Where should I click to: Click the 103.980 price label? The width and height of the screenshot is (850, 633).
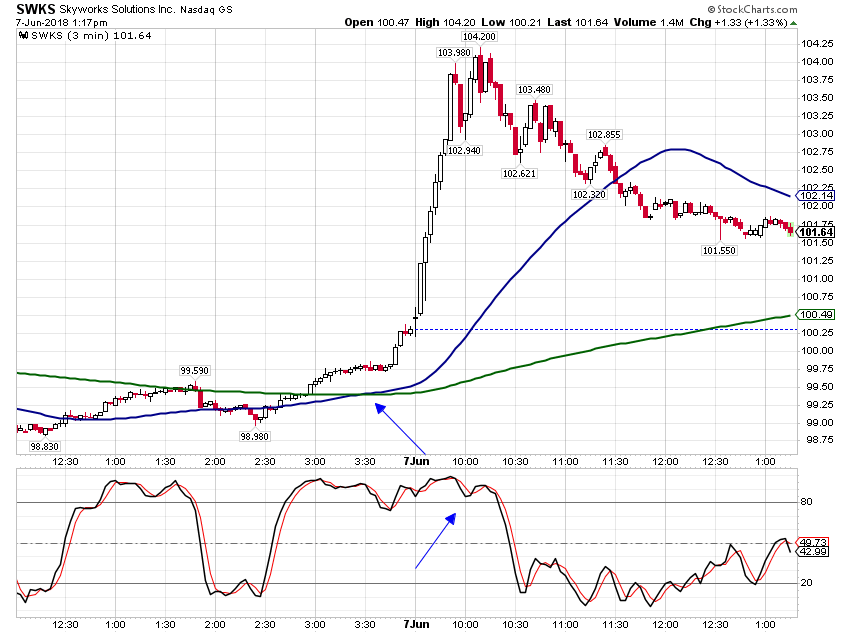coord(454,53)
